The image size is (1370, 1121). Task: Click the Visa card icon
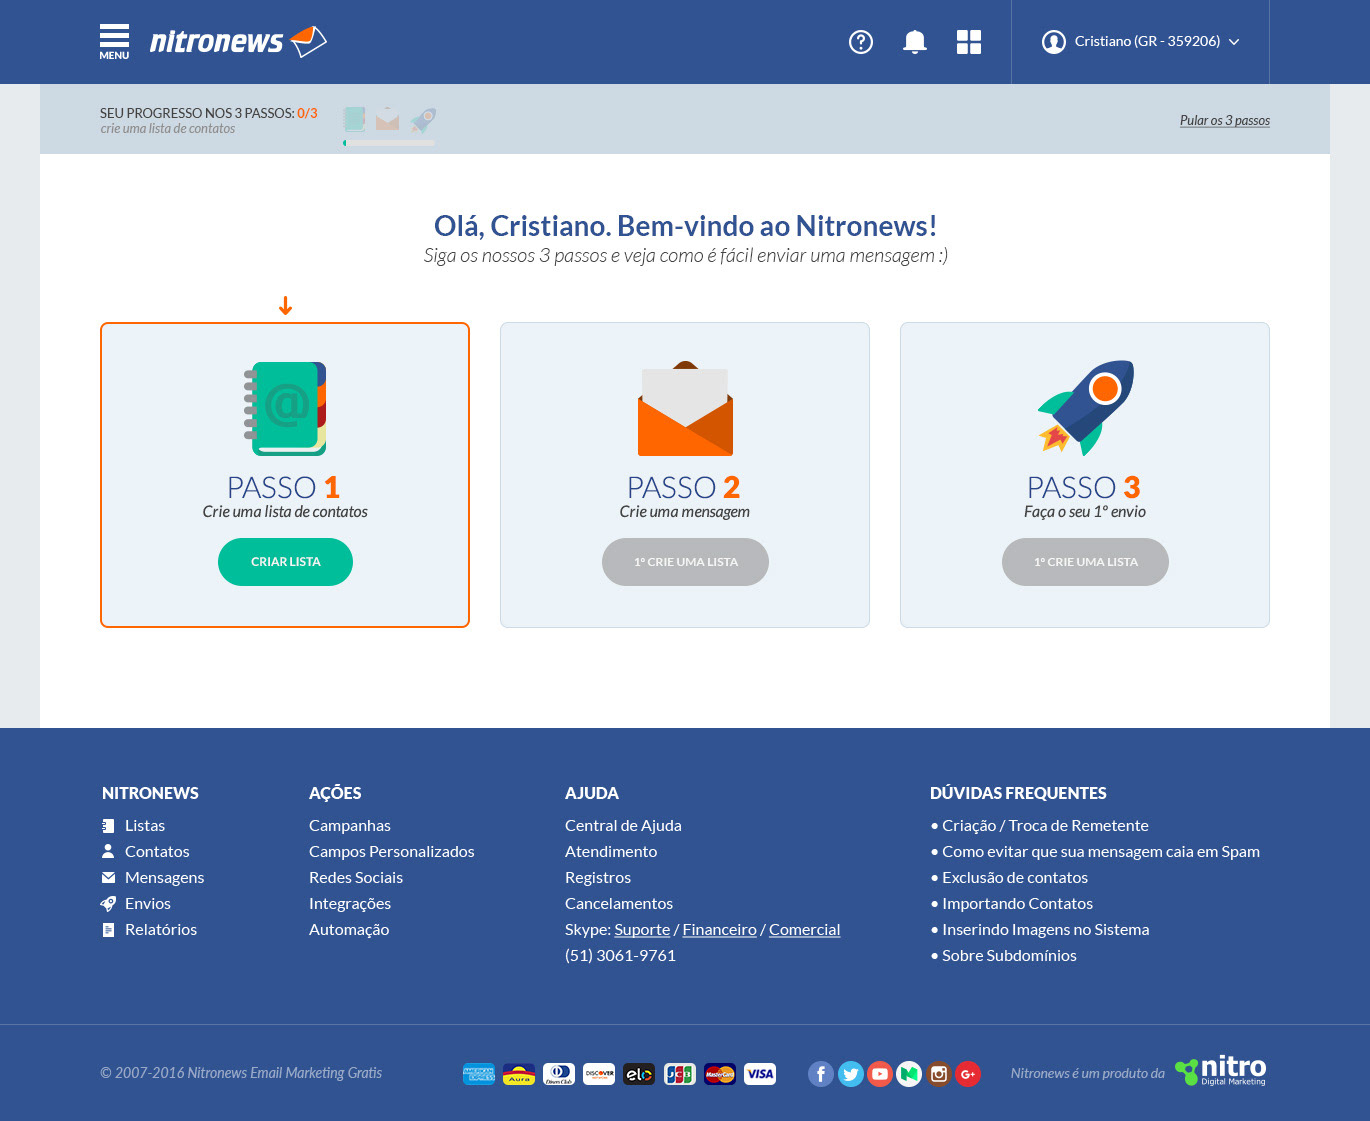point(760,1074)
